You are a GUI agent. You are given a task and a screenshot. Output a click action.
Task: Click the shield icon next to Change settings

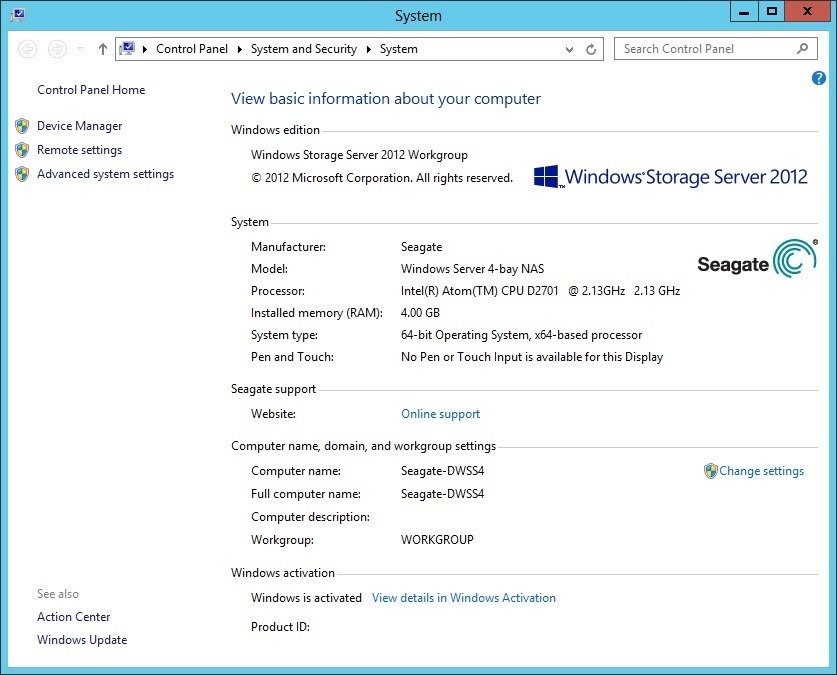click(x=710, y=471)
